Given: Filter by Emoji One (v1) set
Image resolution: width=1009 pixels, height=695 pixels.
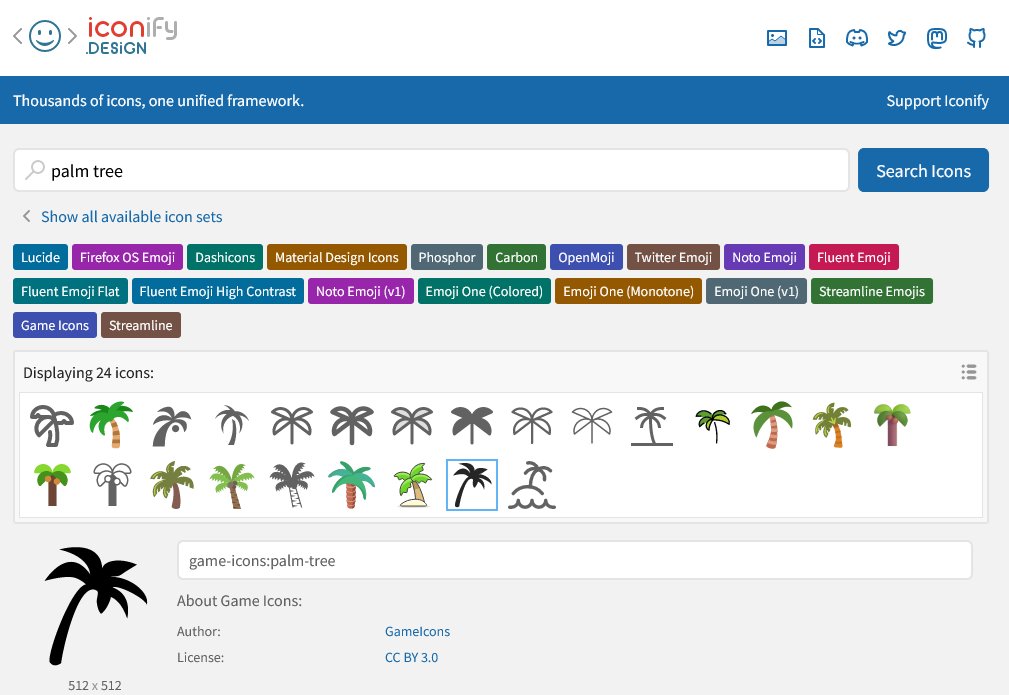Looking at the screenshot, I should (x=756, y=292).
